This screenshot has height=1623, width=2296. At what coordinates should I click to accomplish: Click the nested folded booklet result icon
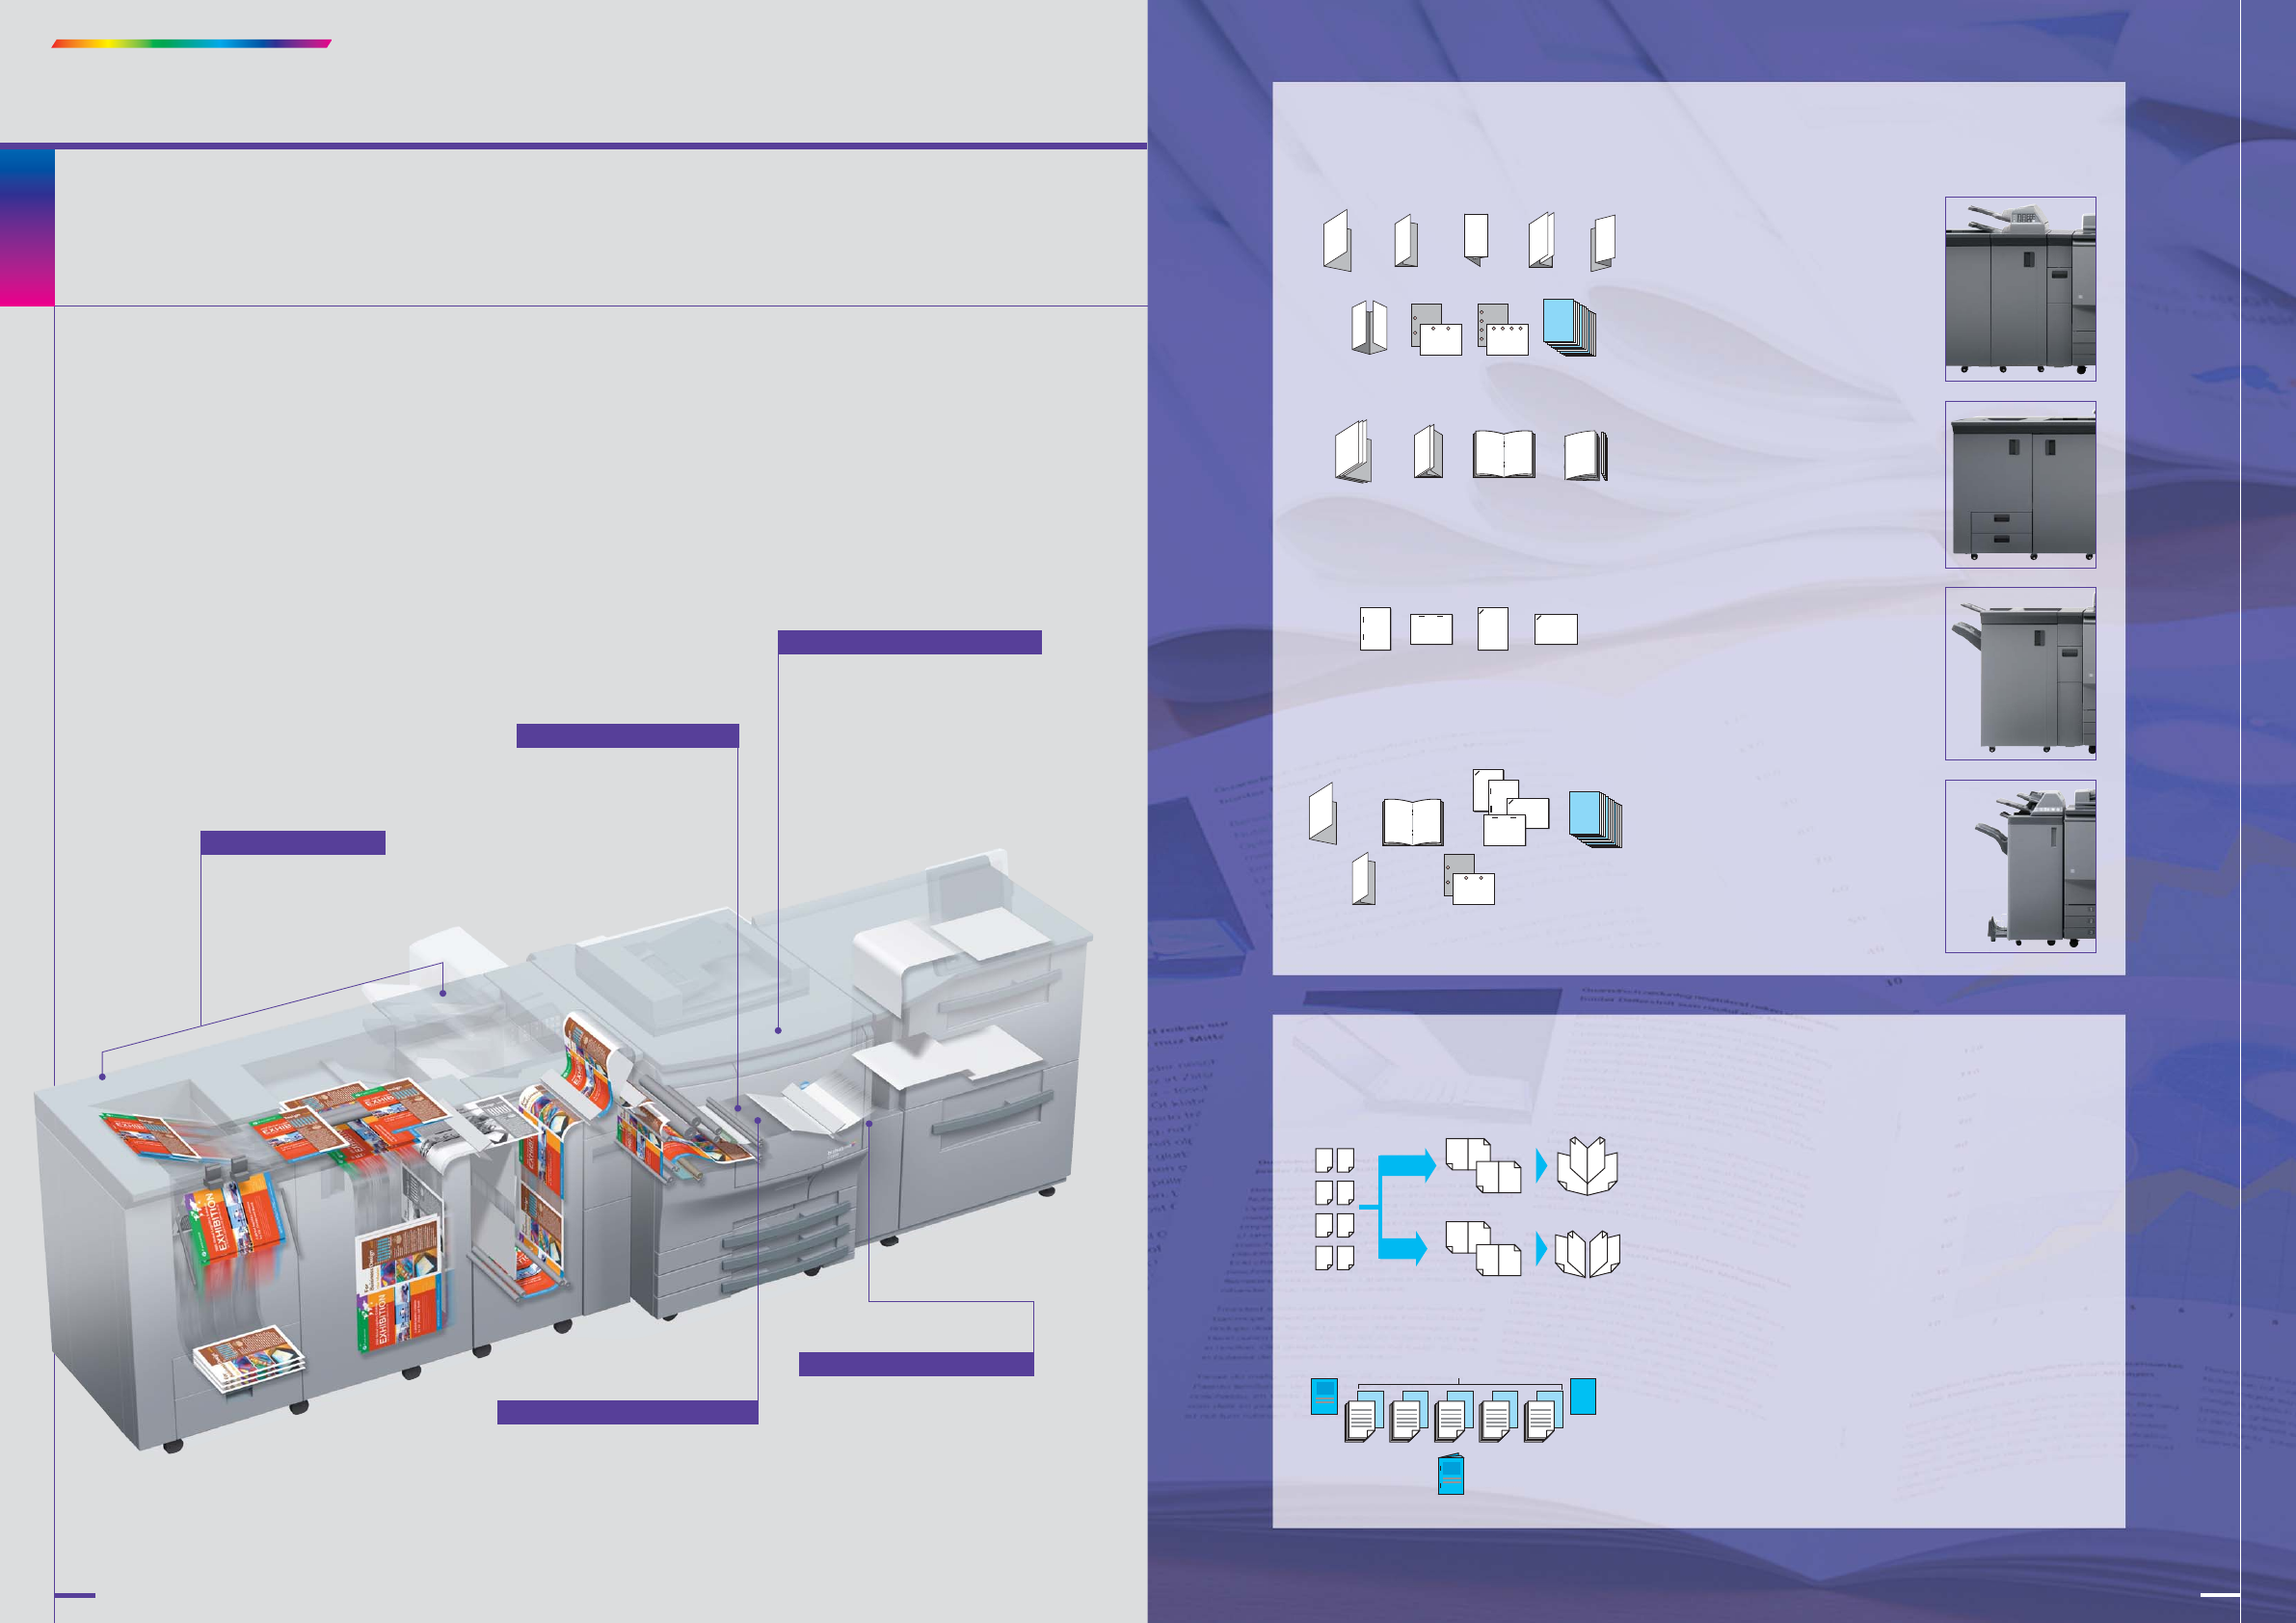click(1587, 1165)
